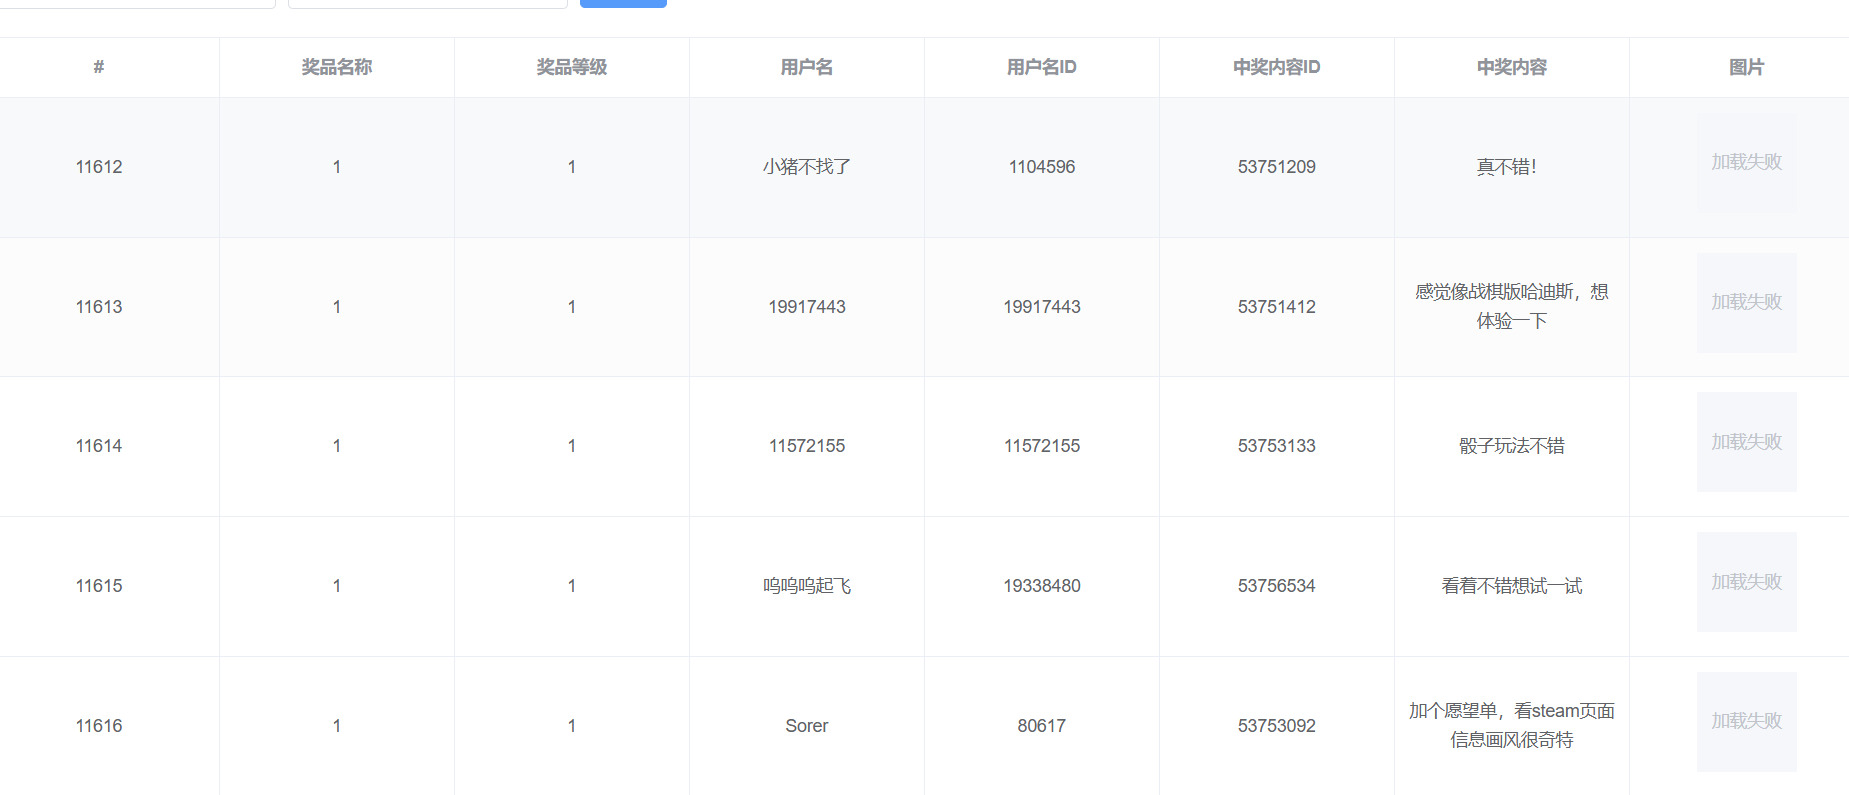Click the 奖品等级 column header

(572, 67)
